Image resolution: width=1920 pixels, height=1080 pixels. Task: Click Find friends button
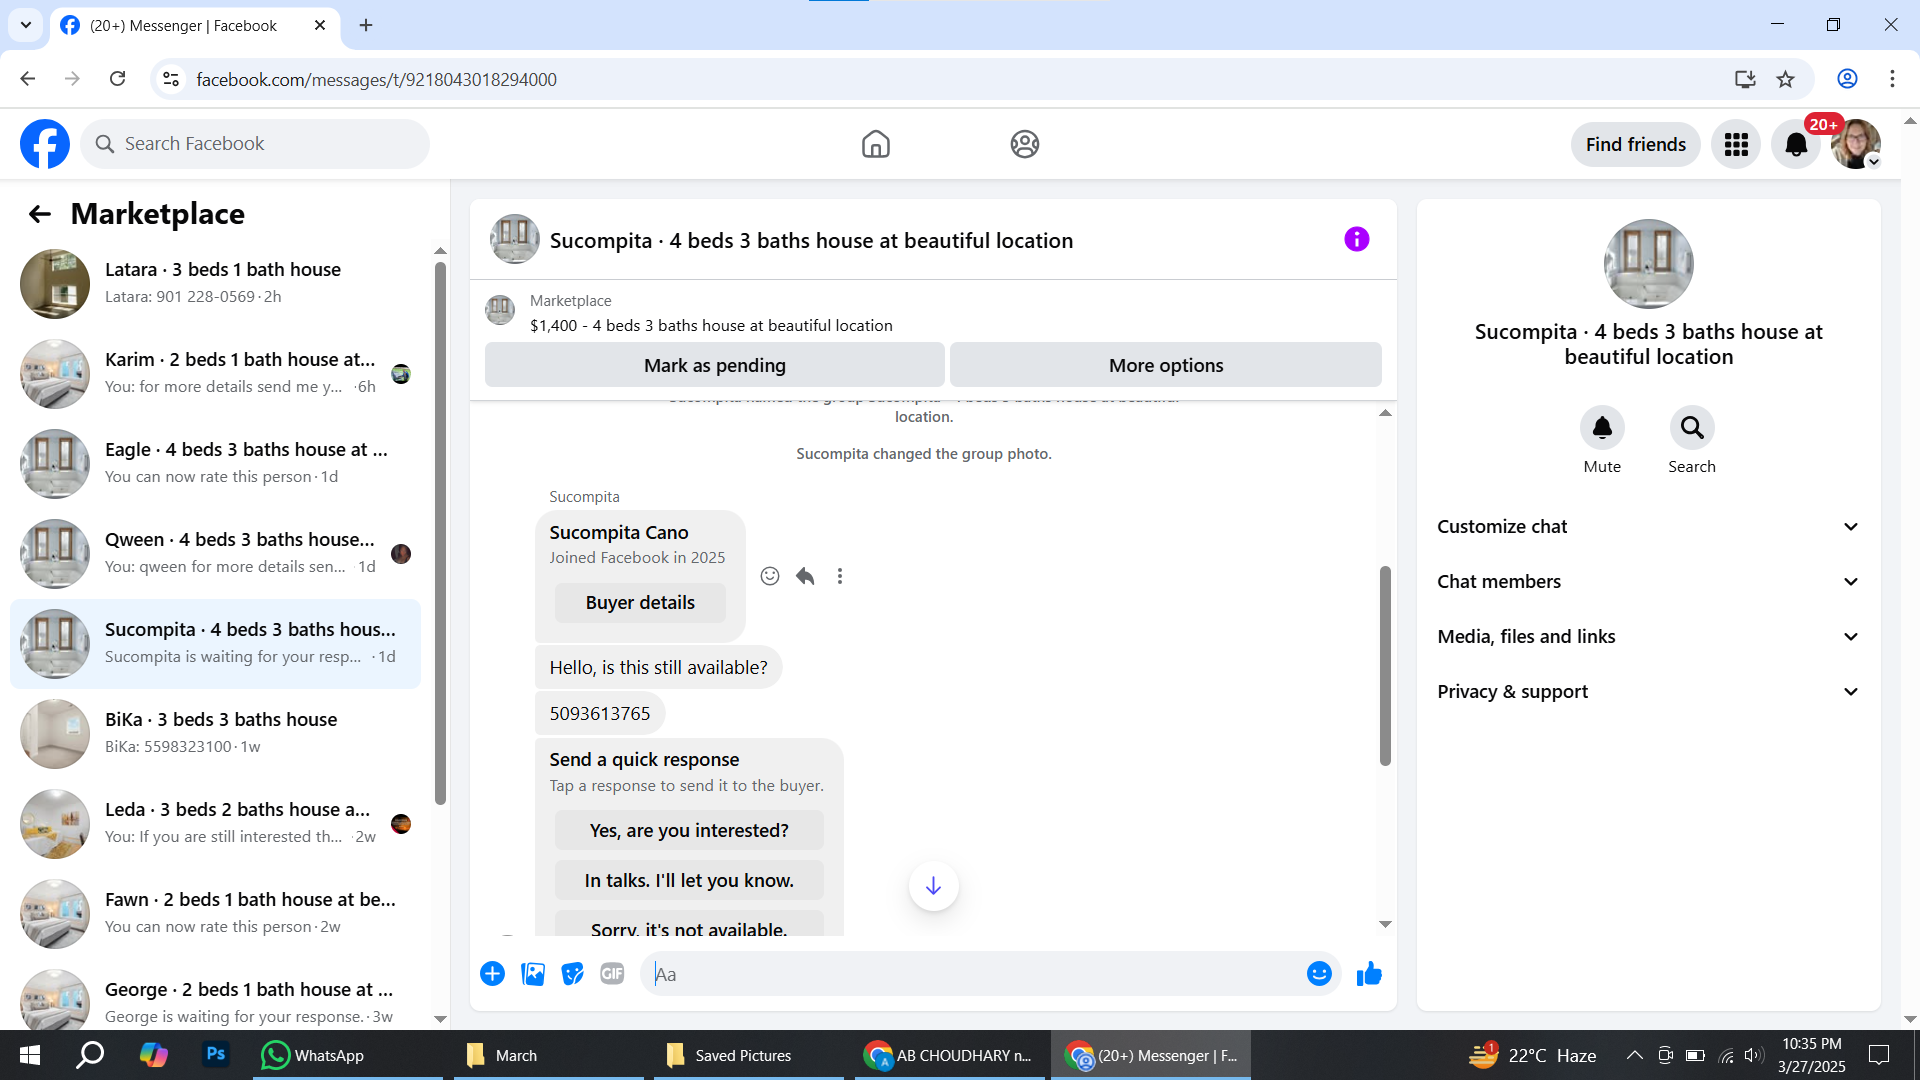1636,144
